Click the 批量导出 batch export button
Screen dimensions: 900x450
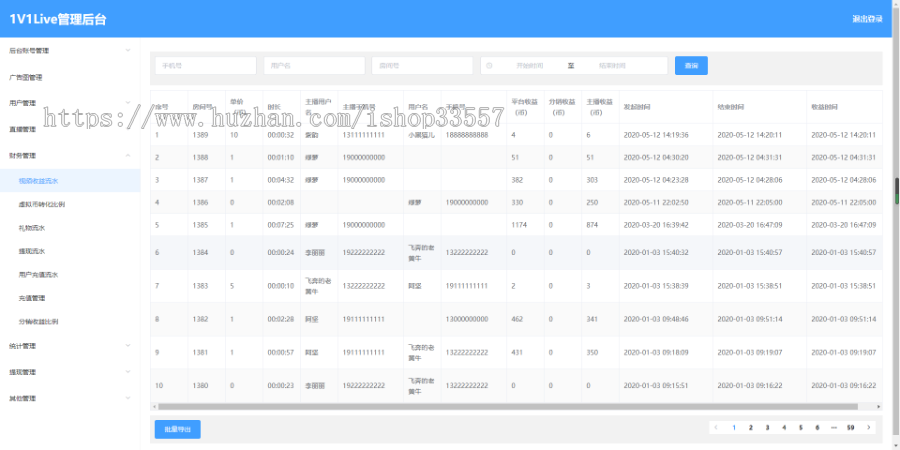pyautogui.click(x=177, y=429)
